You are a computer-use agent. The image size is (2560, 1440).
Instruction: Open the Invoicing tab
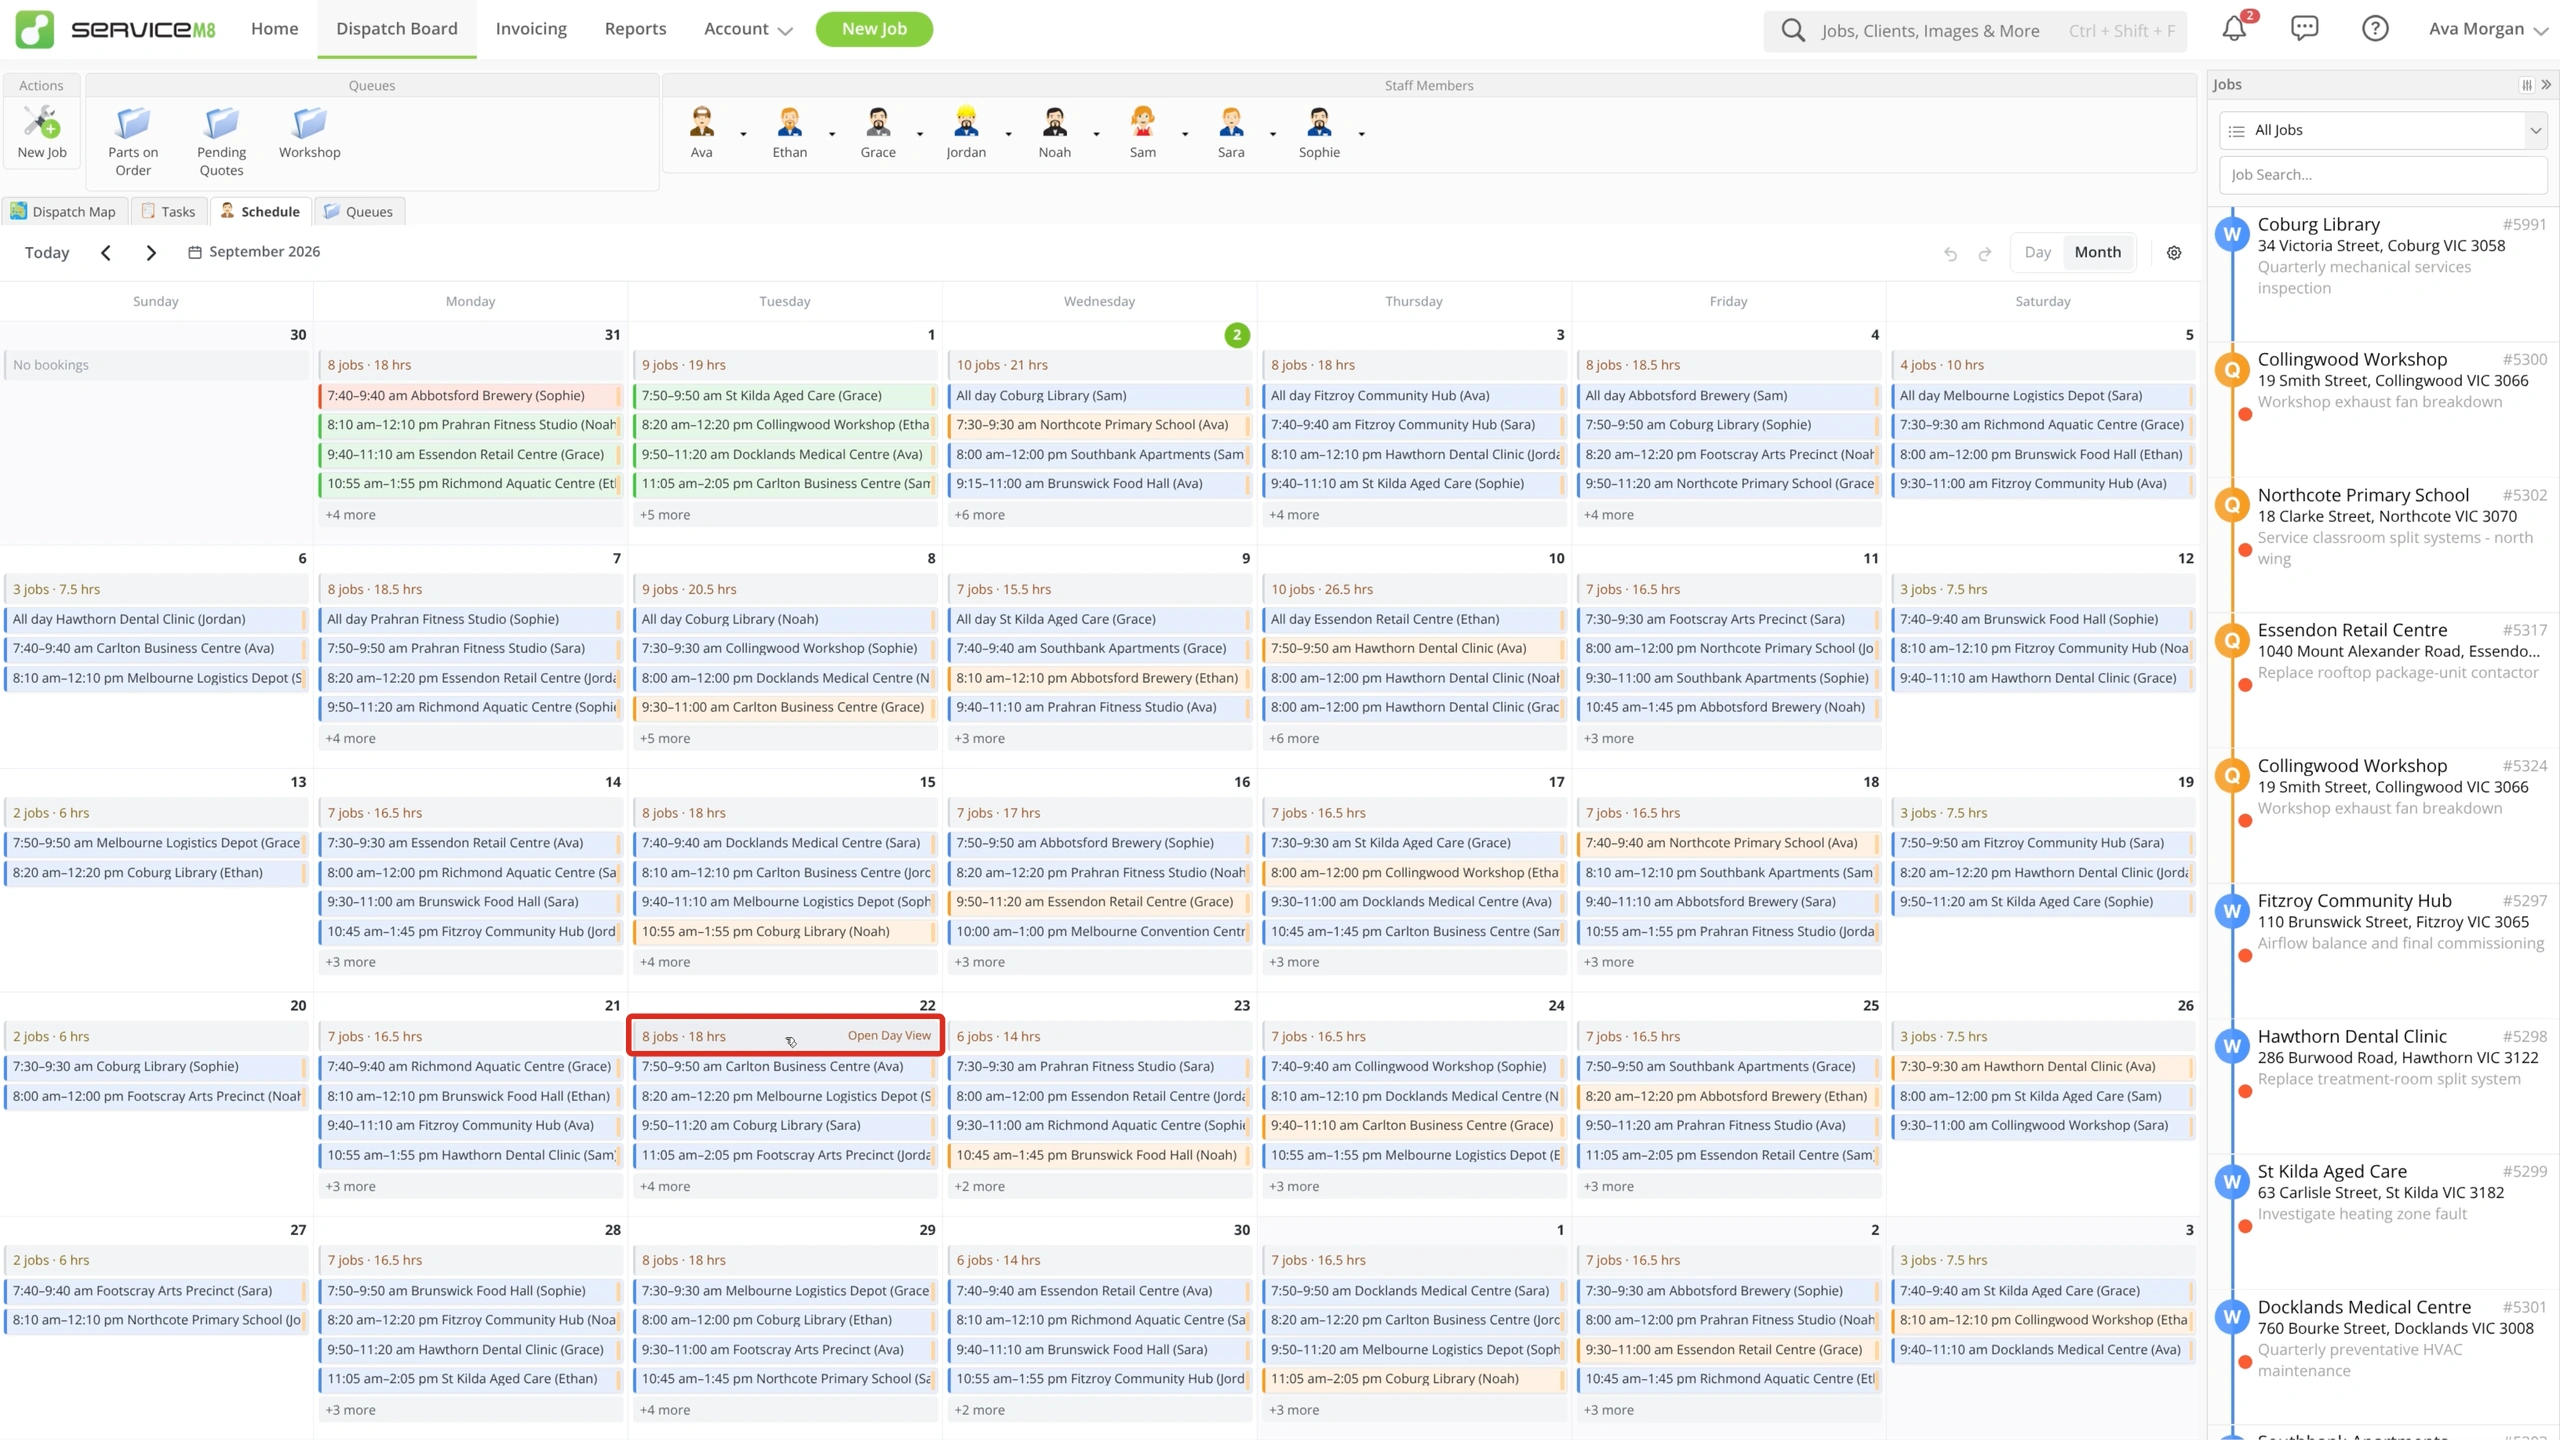tap(531, 29)
